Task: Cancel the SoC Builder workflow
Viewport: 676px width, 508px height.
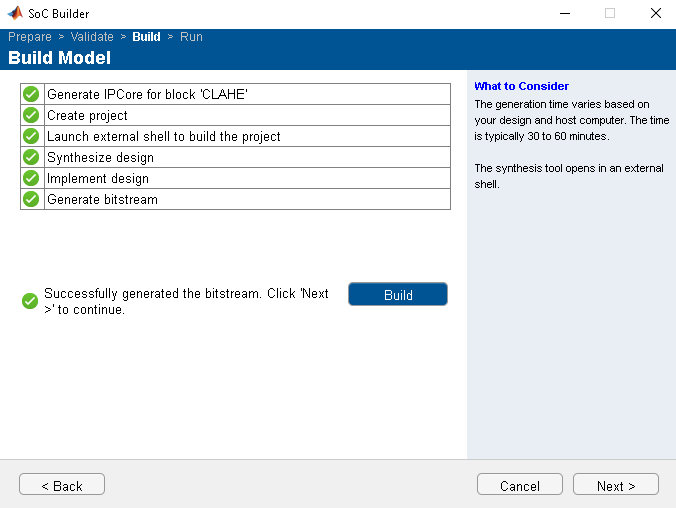Action: coord(519,485)
